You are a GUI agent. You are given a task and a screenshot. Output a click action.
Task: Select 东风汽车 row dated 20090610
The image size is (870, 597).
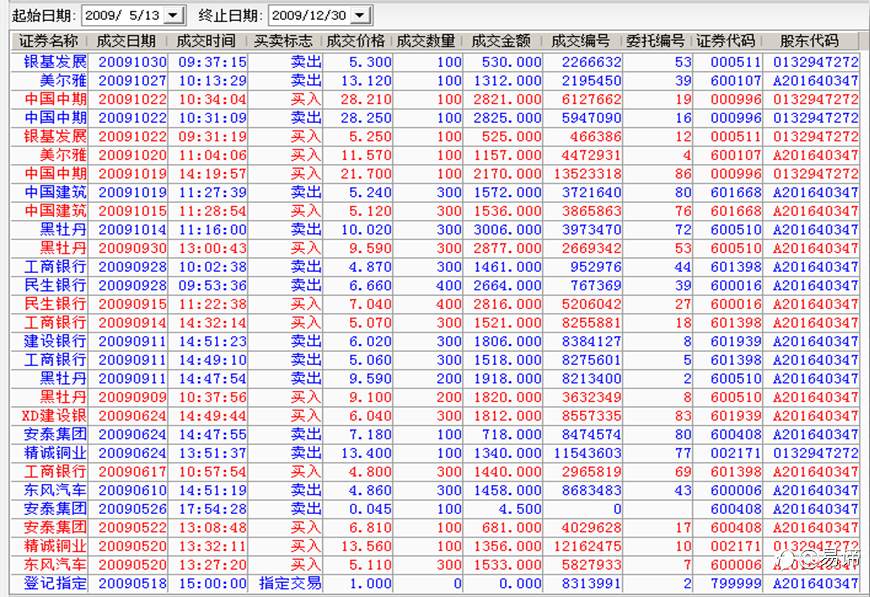pos(435,490)
